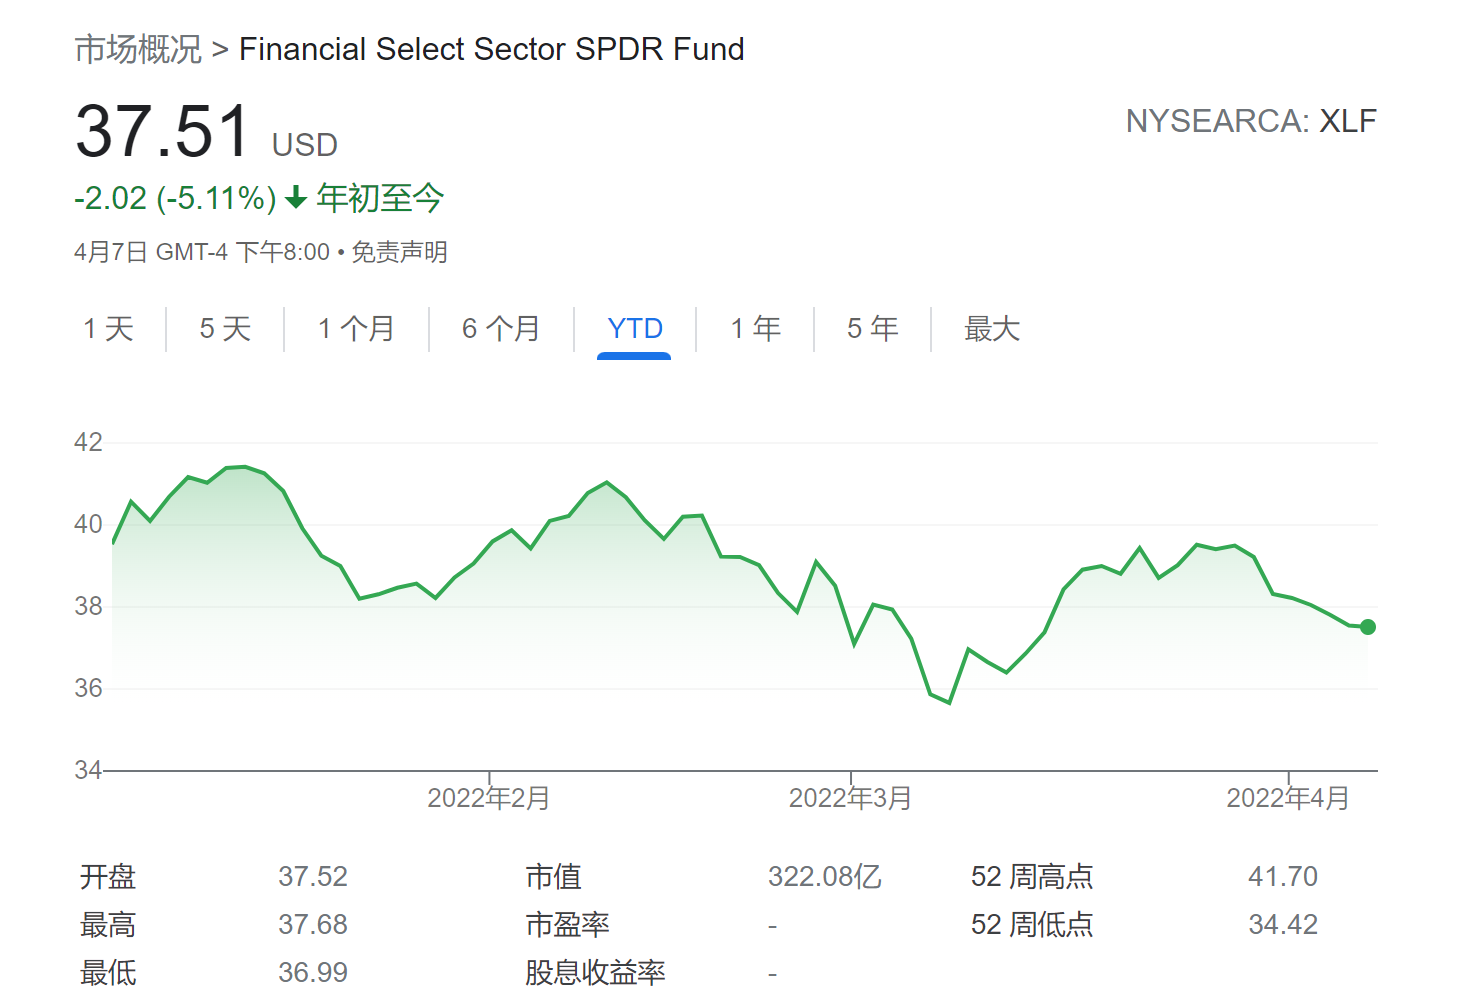Click the 开盘 value 37.52
The height and width of the screenshot is (1002, 1463).
[313, 877]
